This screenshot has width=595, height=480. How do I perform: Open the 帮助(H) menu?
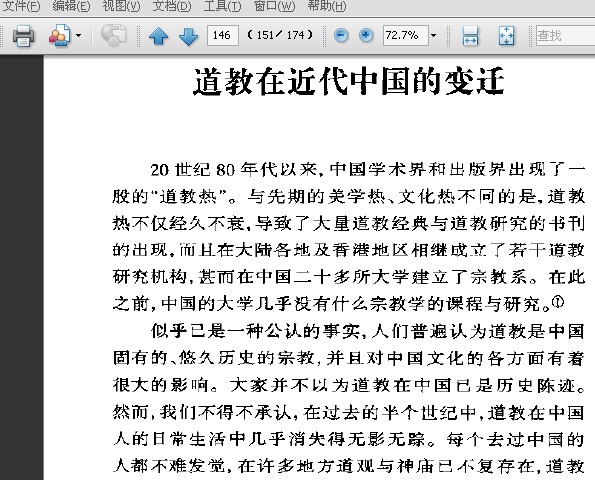(x=326, y=6)
